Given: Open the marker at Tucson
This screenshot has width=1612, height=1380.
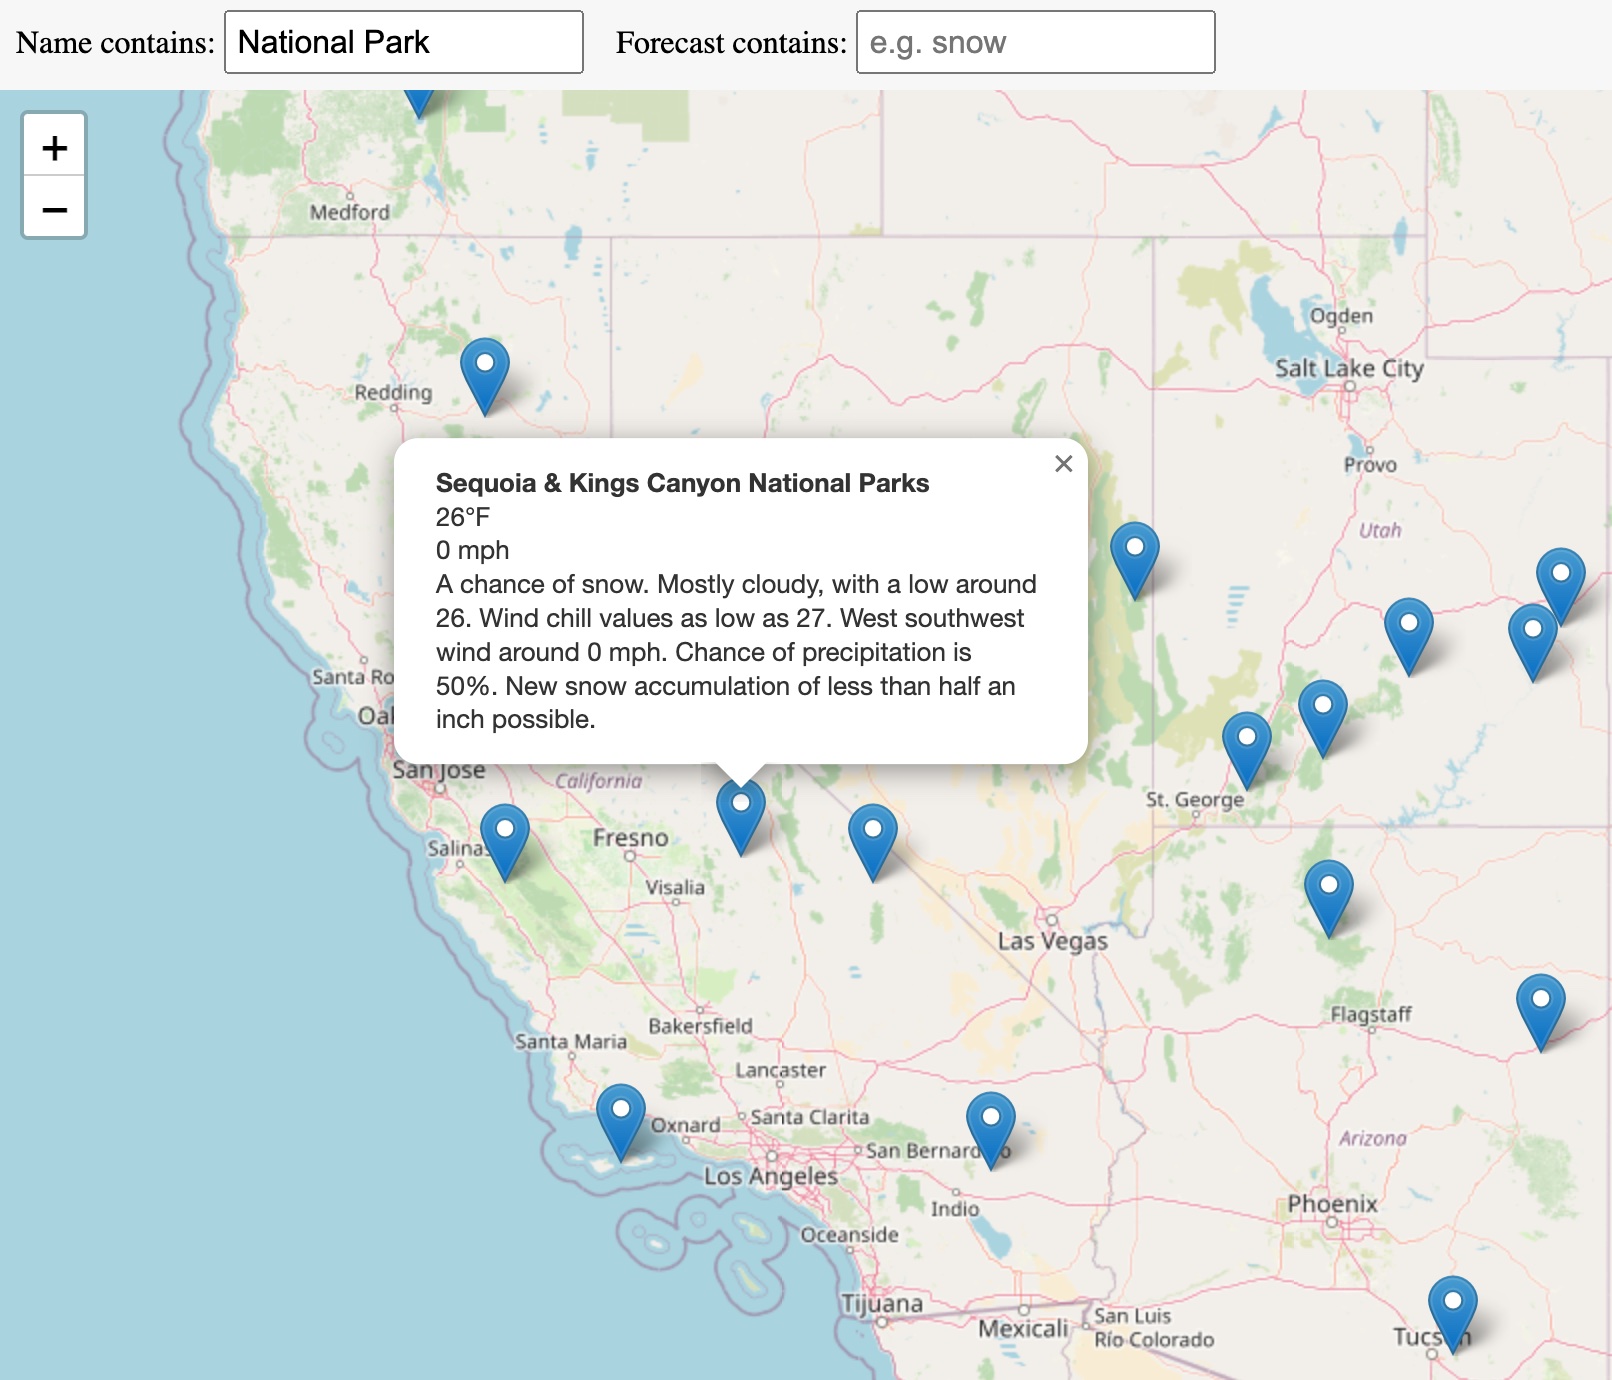Looking at the screenshot, I should 1453,1316.
